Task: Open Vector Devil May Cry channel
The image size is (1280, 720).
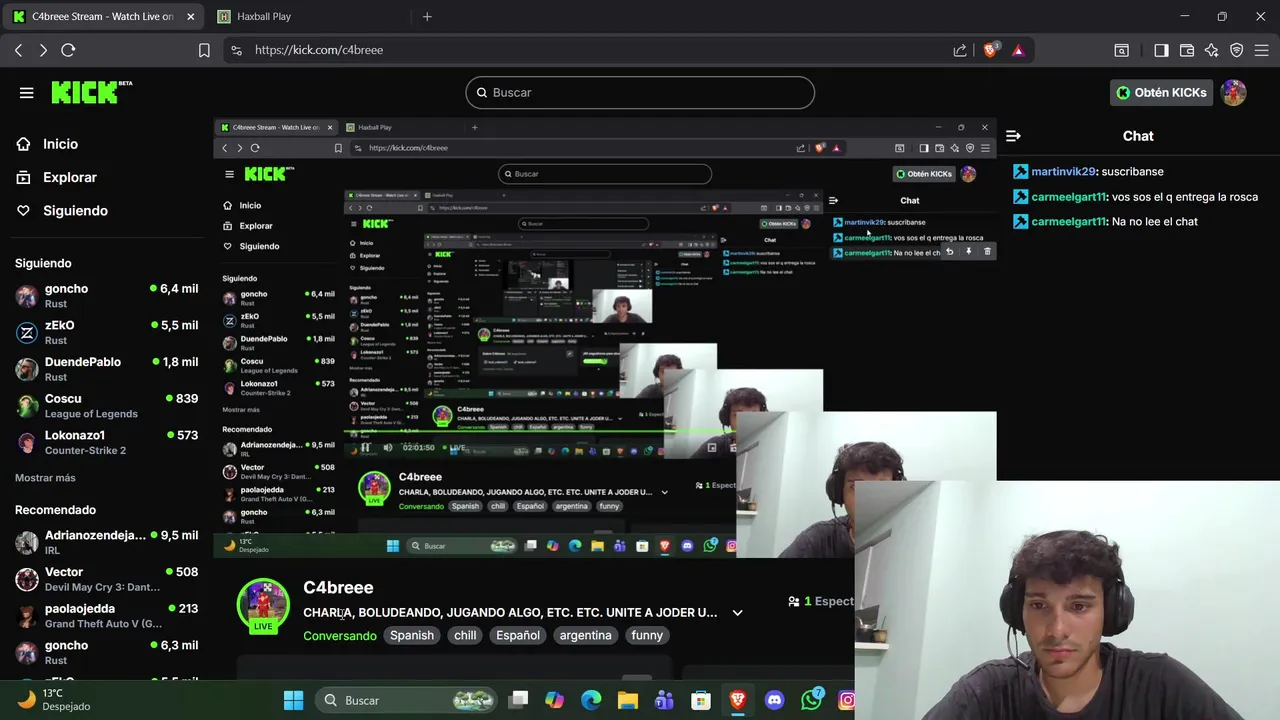Action: pos(107,579)
